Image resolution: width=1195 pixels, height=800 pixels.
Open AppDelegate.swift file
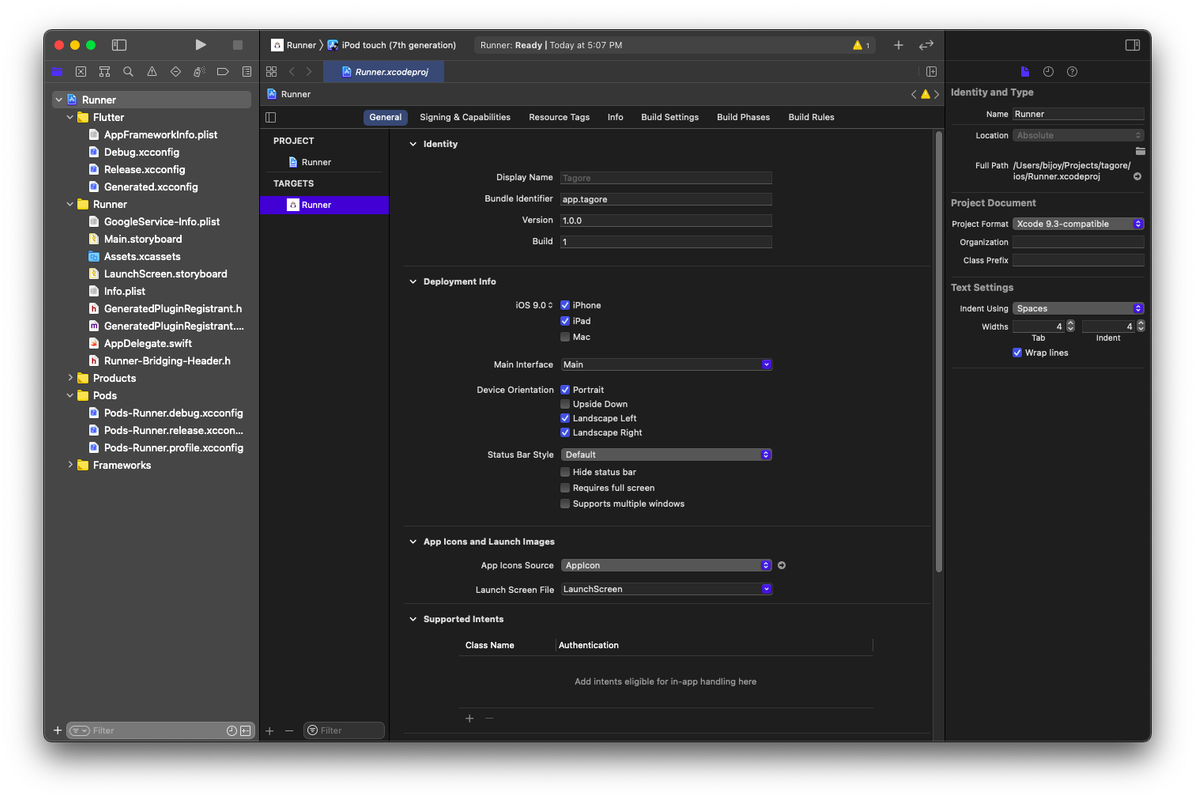click(148, 344)
